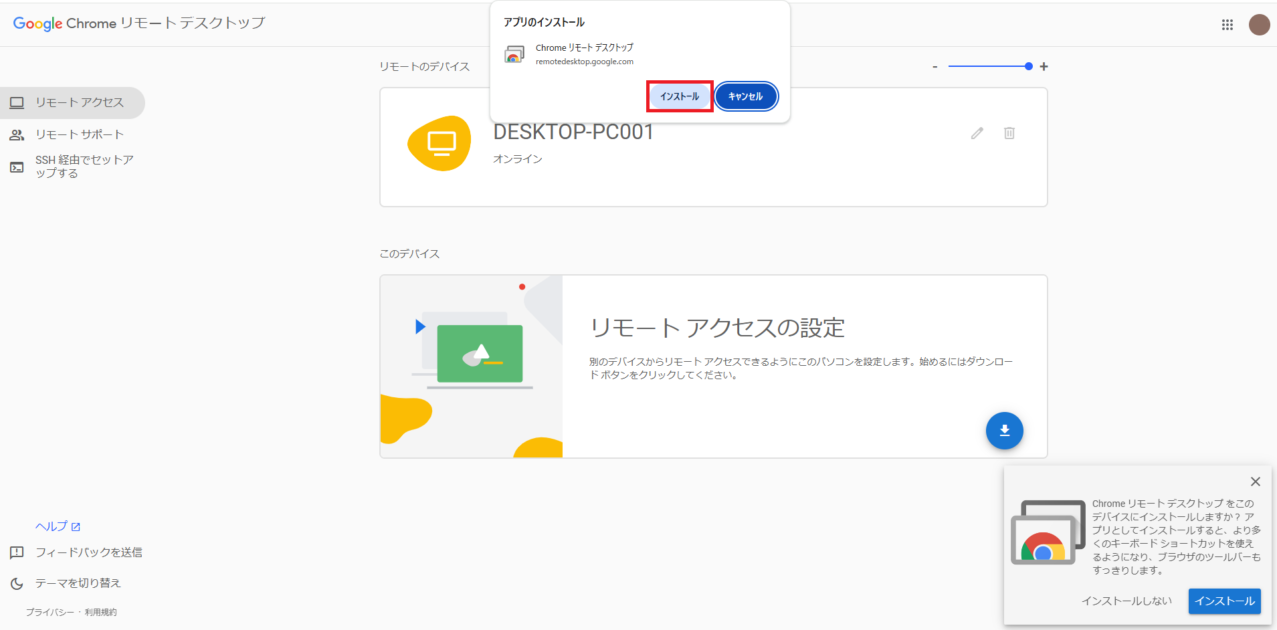Click インストール in the top dialog
1277x630 pixels.
point(679,96)
